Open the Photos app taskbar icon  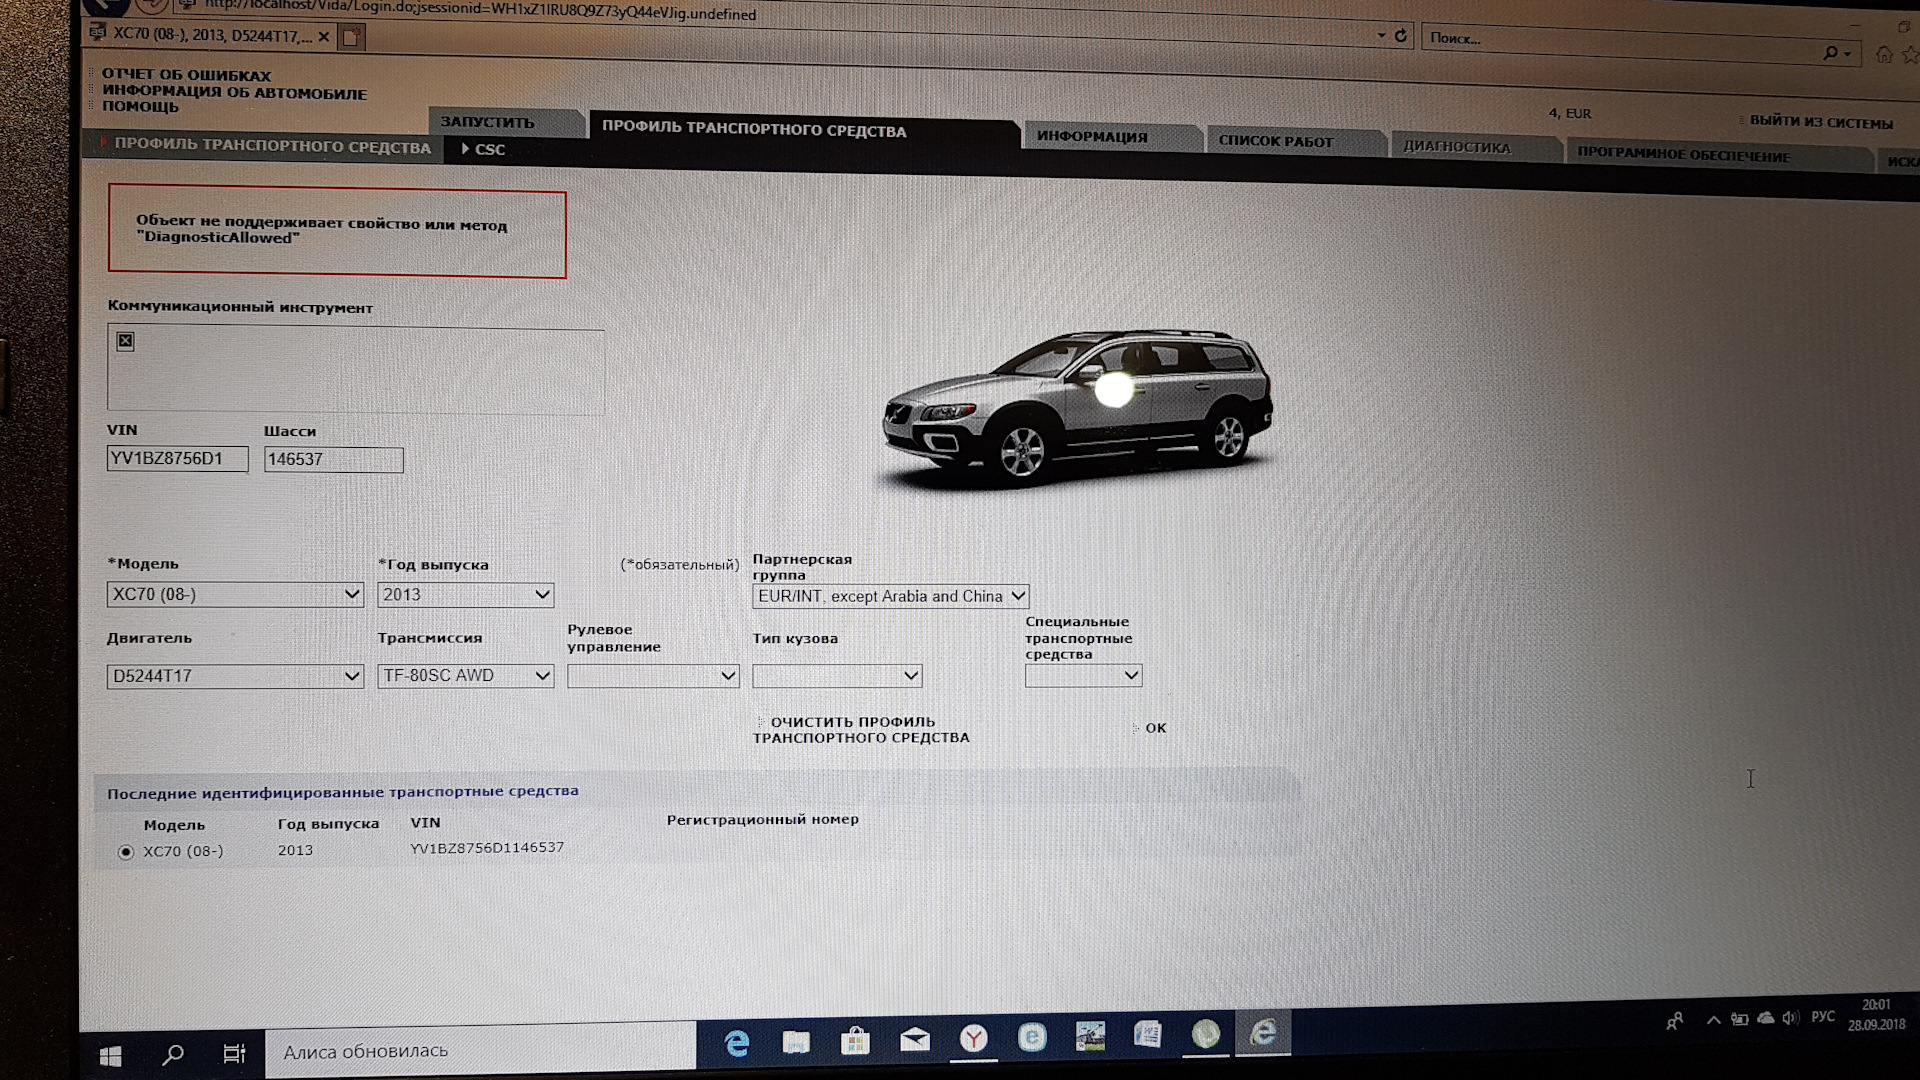(1090, 1036)
